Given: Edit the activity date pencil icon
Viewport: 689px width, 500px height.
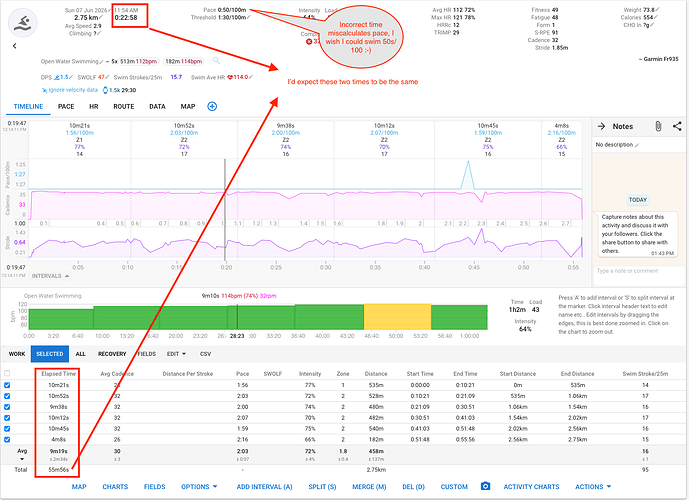Looking at the screenshot, I should (x=110, y=10).
